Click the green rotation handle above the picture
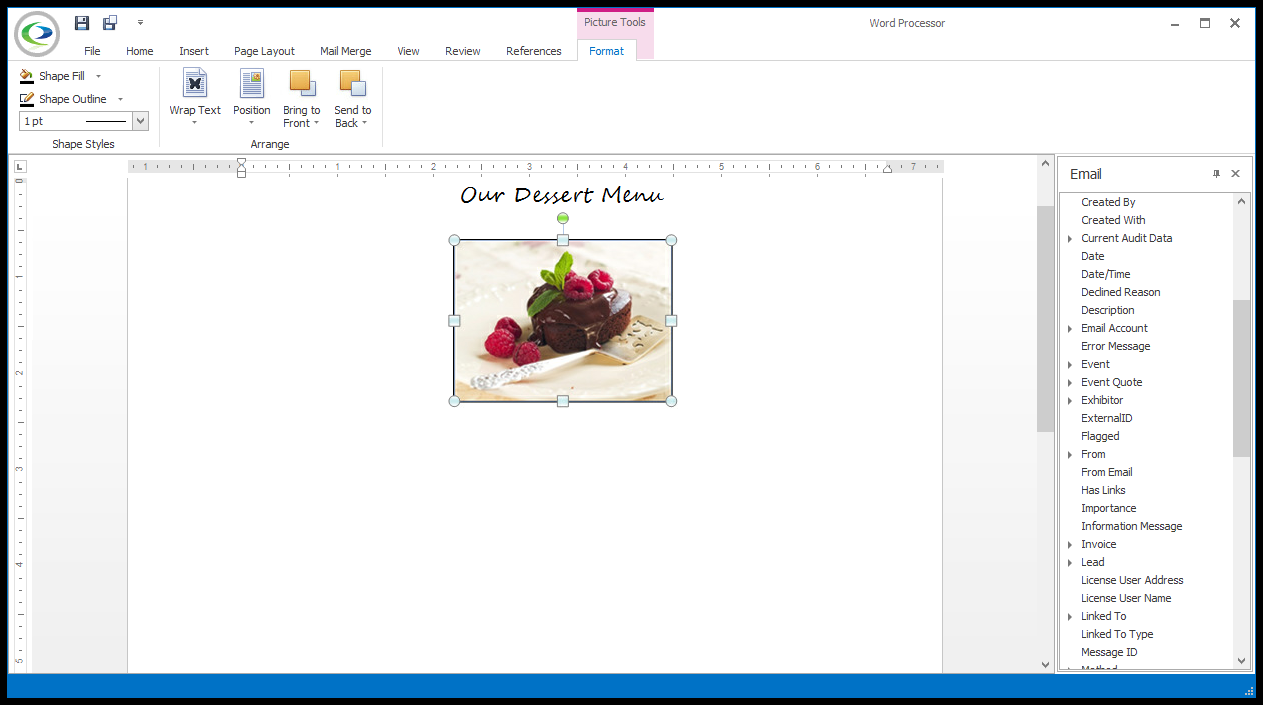The image size is (1263, 705). click(562, 218)
